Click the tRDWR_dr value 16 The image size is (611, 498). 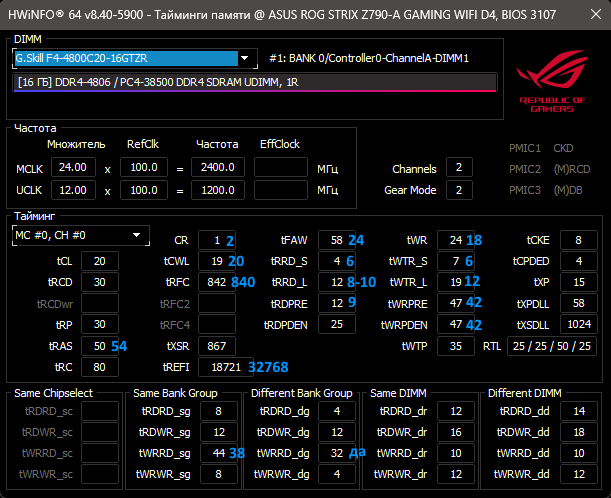456,432
